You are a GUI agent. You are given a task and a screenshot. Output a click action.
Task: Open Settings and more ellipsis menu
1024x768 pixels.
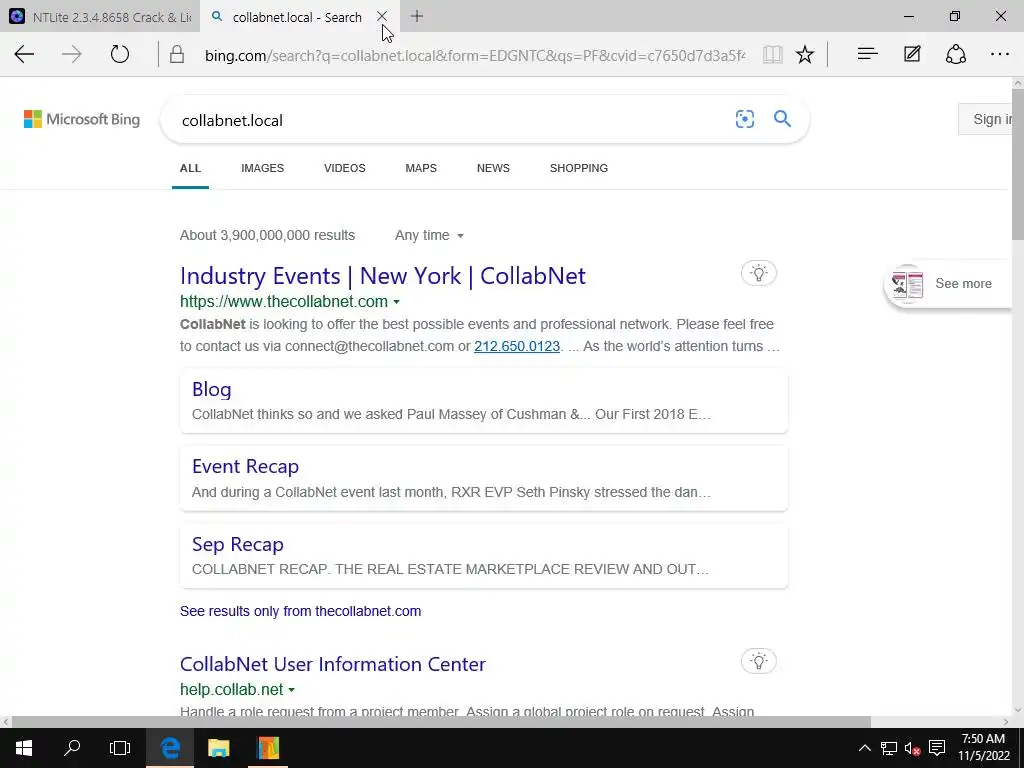[1000, 54]
